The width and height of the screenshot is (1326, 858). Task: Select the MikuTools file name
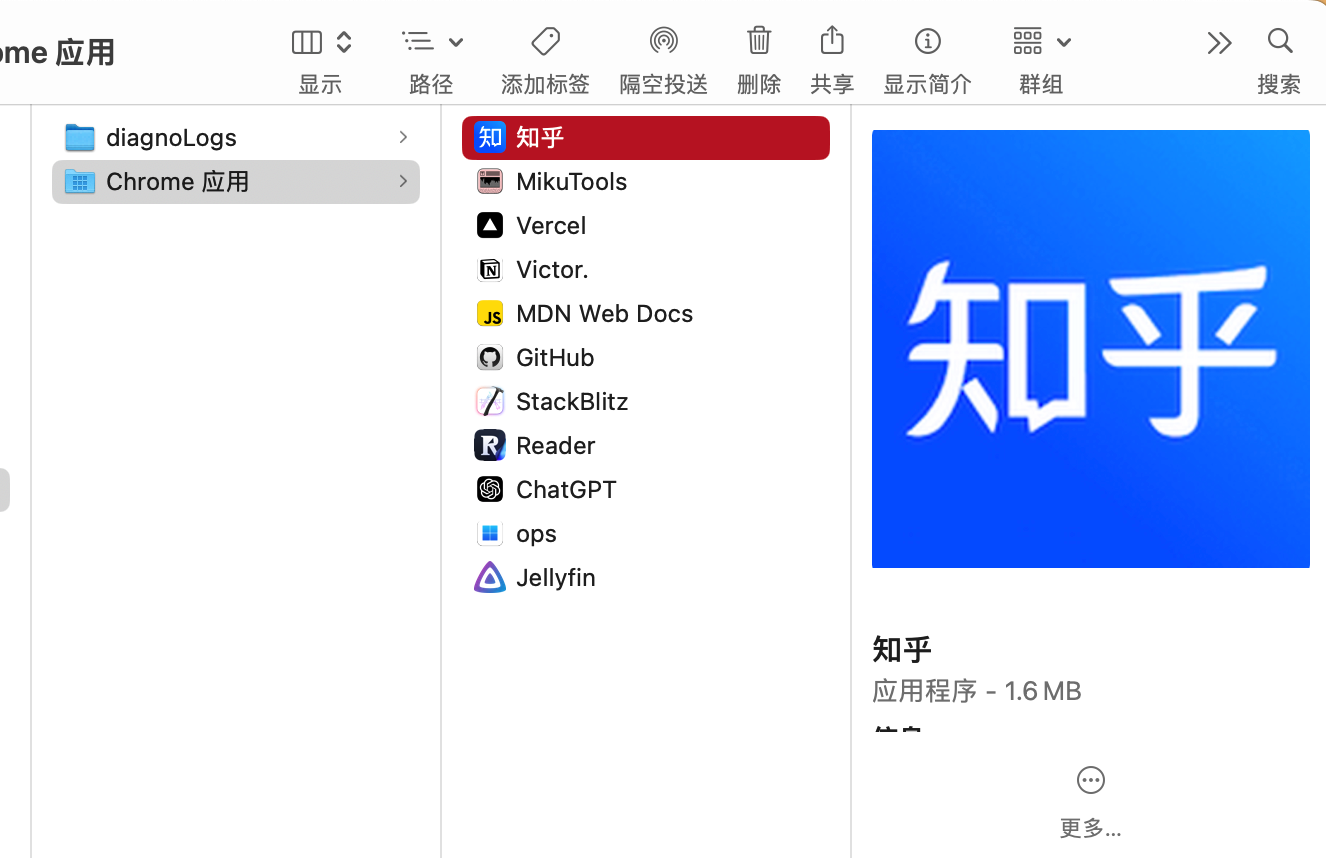(x=572, y=181)
